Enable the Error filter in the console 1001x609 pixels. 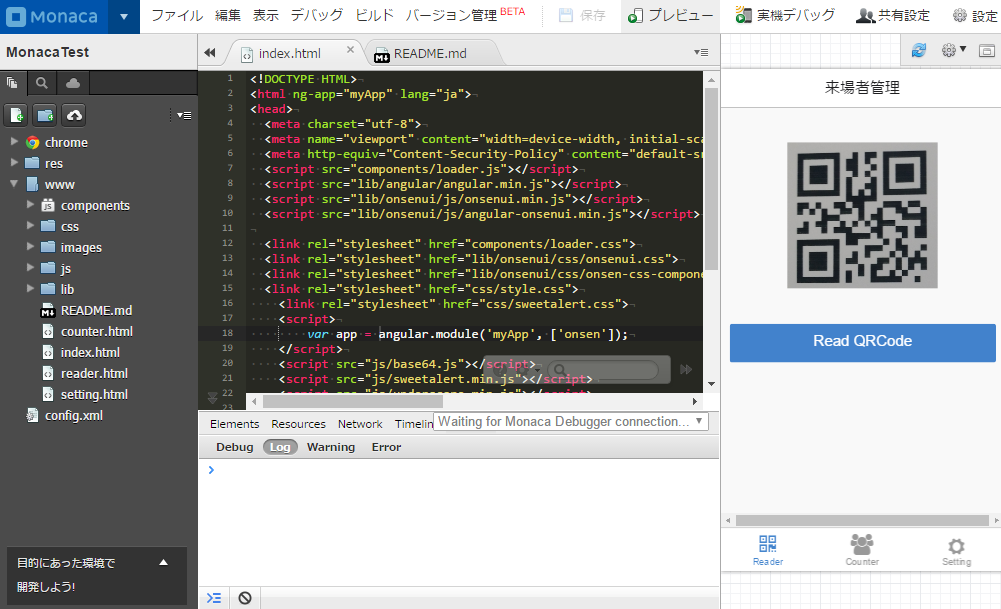386,447
